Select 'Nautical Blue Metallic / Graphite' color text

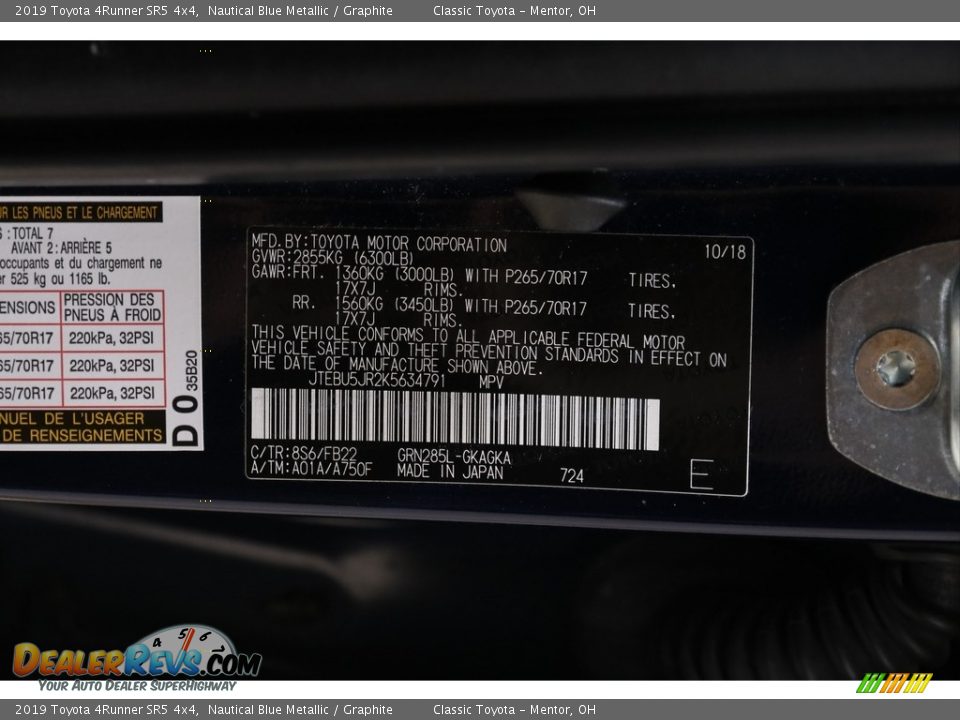tap(300, 10)
